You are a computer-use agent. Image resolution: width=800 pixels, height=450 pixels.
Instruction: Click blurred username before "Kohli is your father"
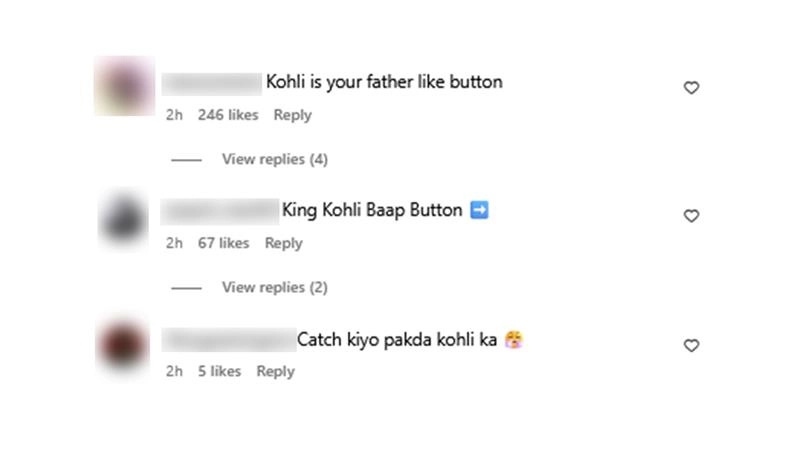[211, 82]
